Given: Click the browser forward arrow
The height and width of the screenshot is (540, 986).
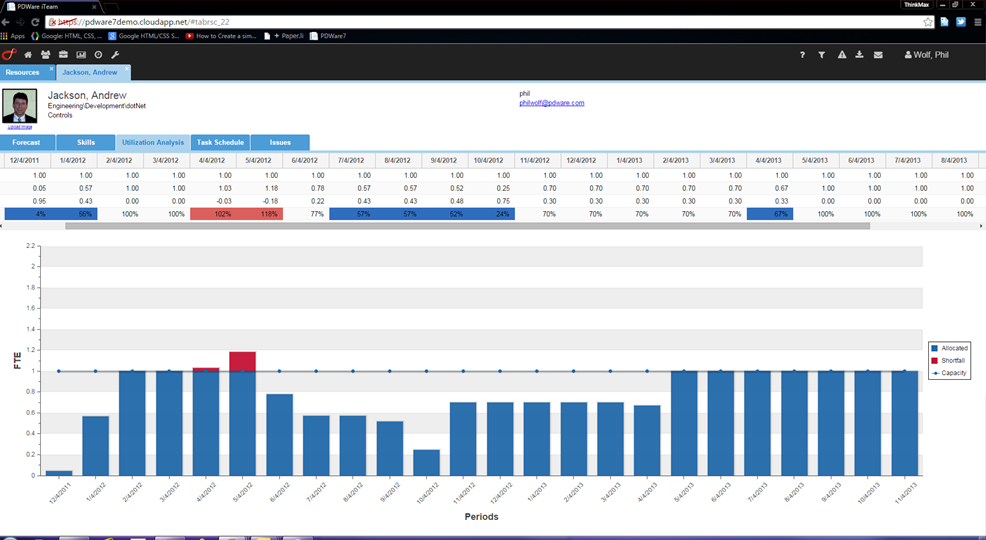Looking at the screenshot, I should (x=20, y=22).
